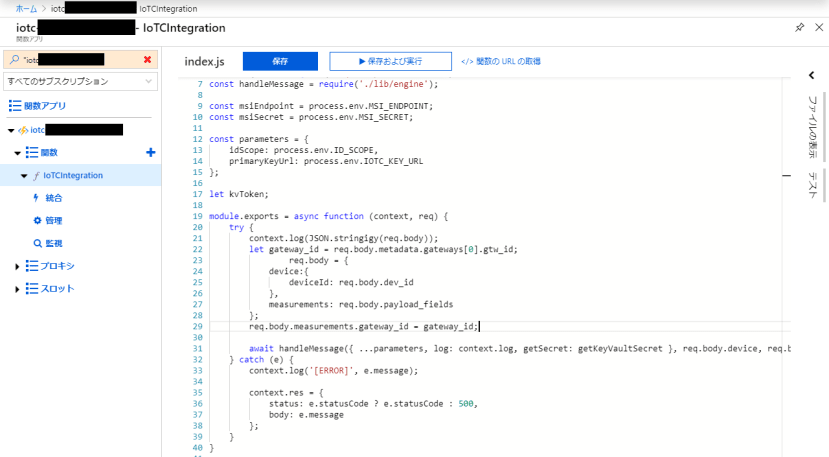Click 保存および実行 (Save and run) button
The height and width of the screenshot is (457, 829).
tap(390, 61)
